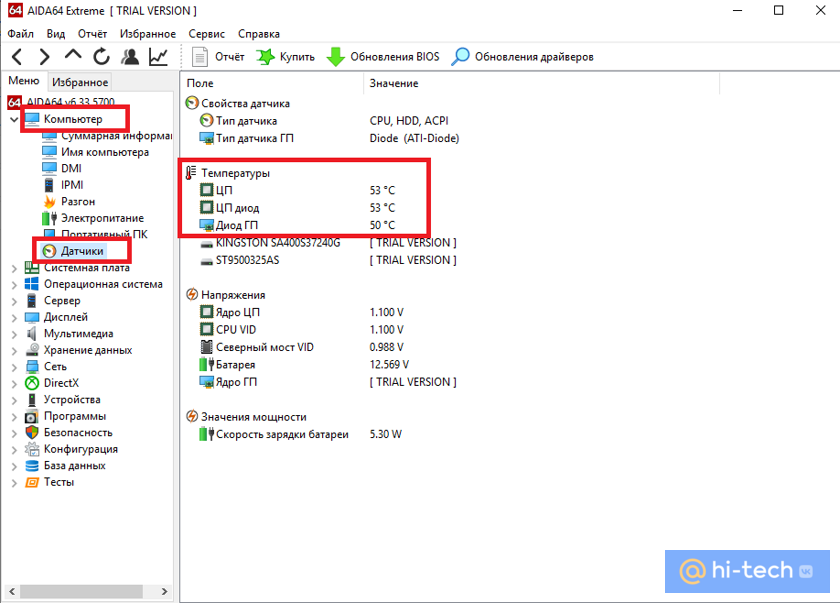Go forward with the right arrow toolbar icon
Image resolution: width=840 pixels, height=603 pixels.
point(44,56)
